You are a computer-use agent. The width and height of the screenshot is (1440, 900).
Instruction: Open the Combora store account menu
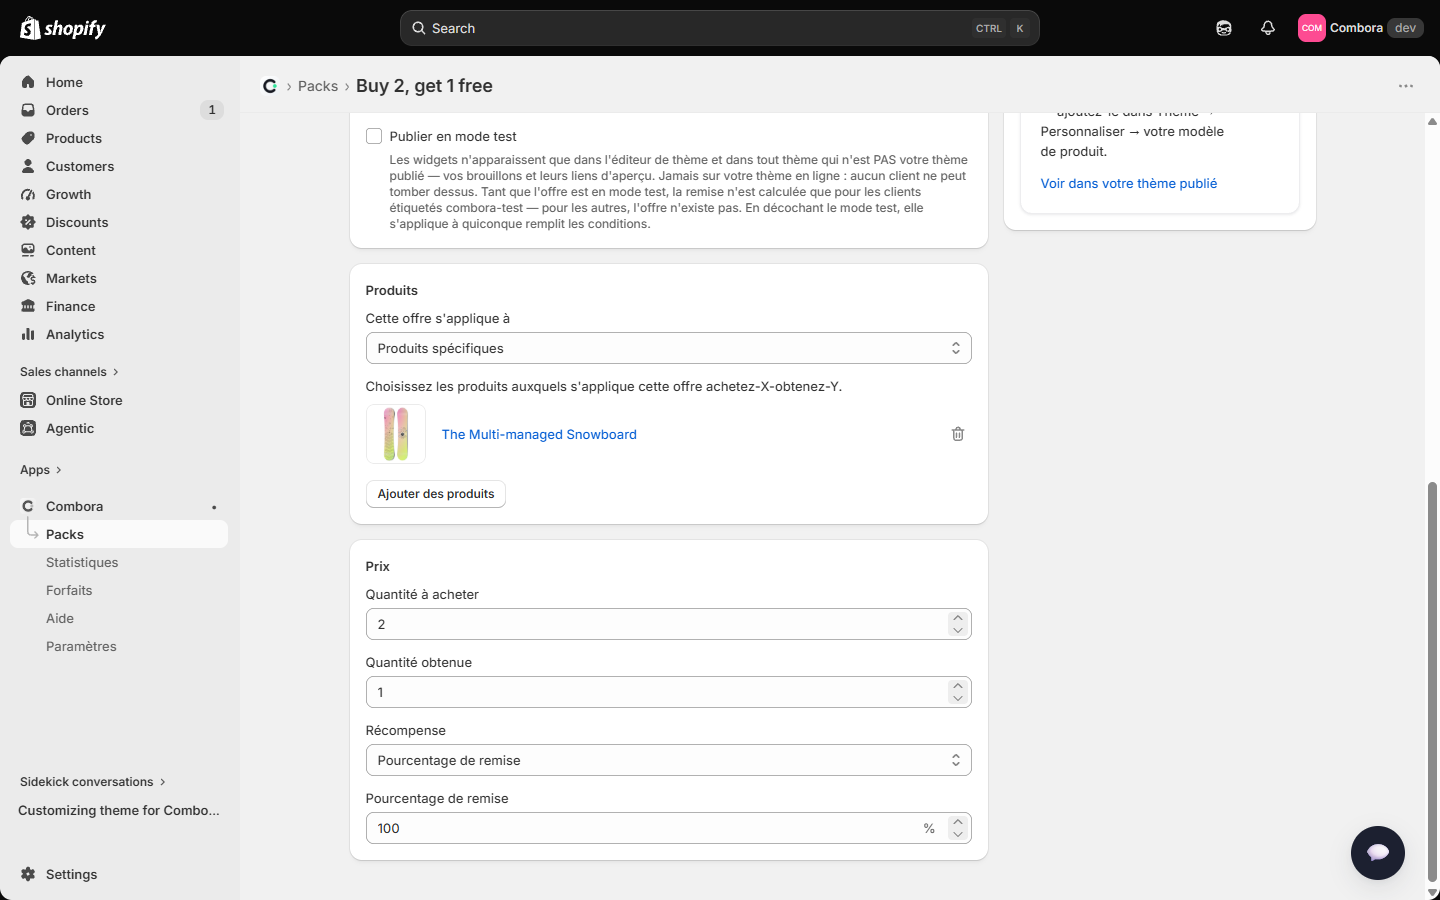(x=1360, y=28)
